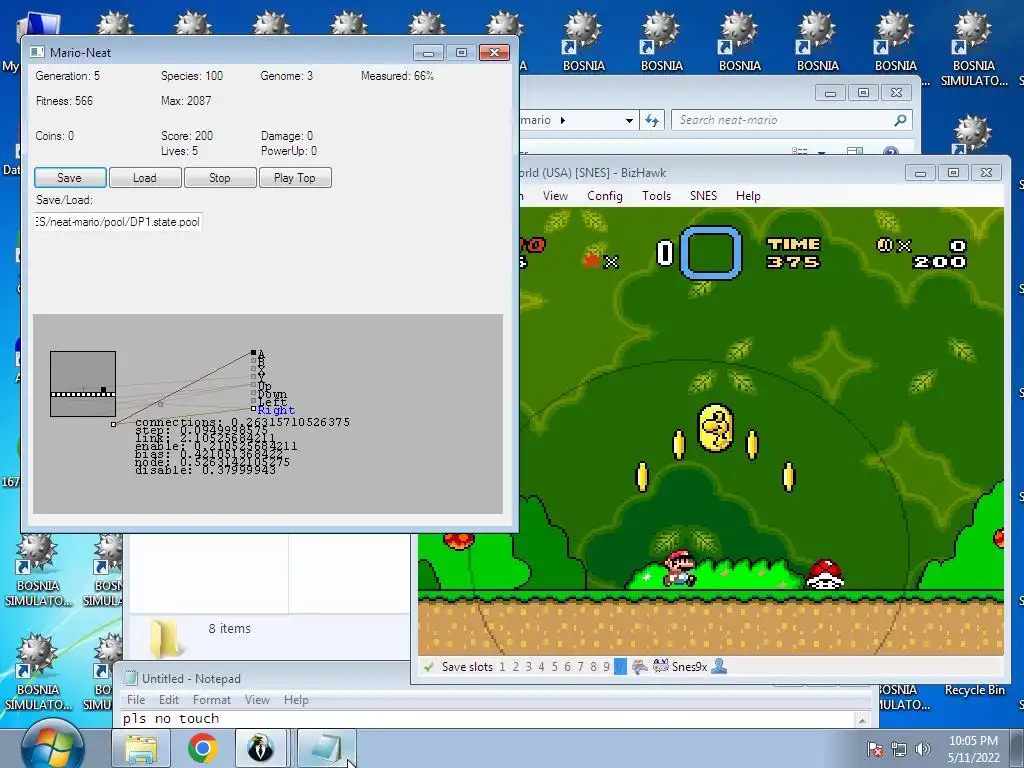The height and width of the screenshot is (768, 1024).
Task: Click the Load button in Mario-Neat
Action: (x=145, y=178)
